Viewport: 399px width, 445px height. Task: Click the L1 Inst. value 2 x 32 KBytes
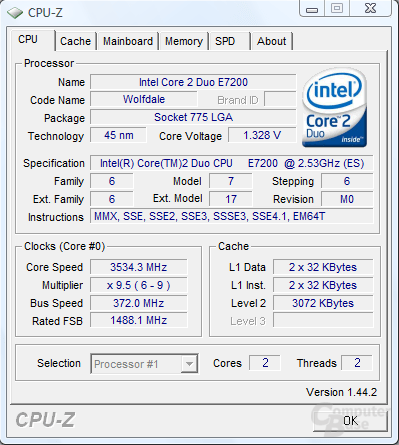point(323,285)
